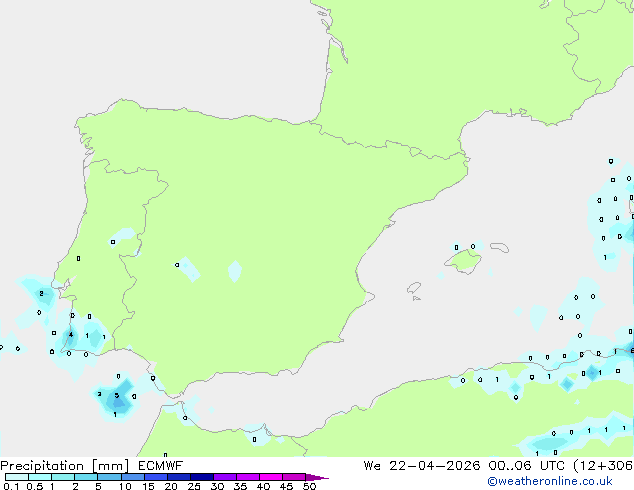Click the '15' legend scale label
The width and height of the screenshot is (634, 490).
click(148, 486)
